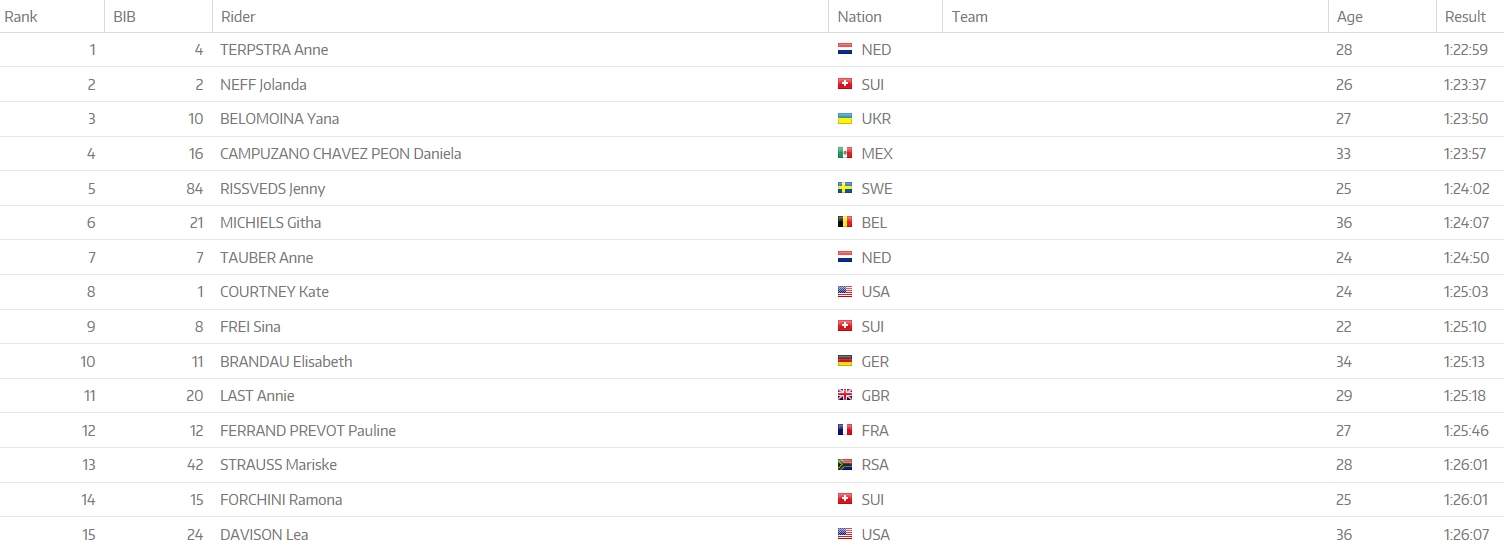Screen dimensions: 1504x551
Task: Click the Great Britain flag for LAST Annie
Action: [845, 396]
